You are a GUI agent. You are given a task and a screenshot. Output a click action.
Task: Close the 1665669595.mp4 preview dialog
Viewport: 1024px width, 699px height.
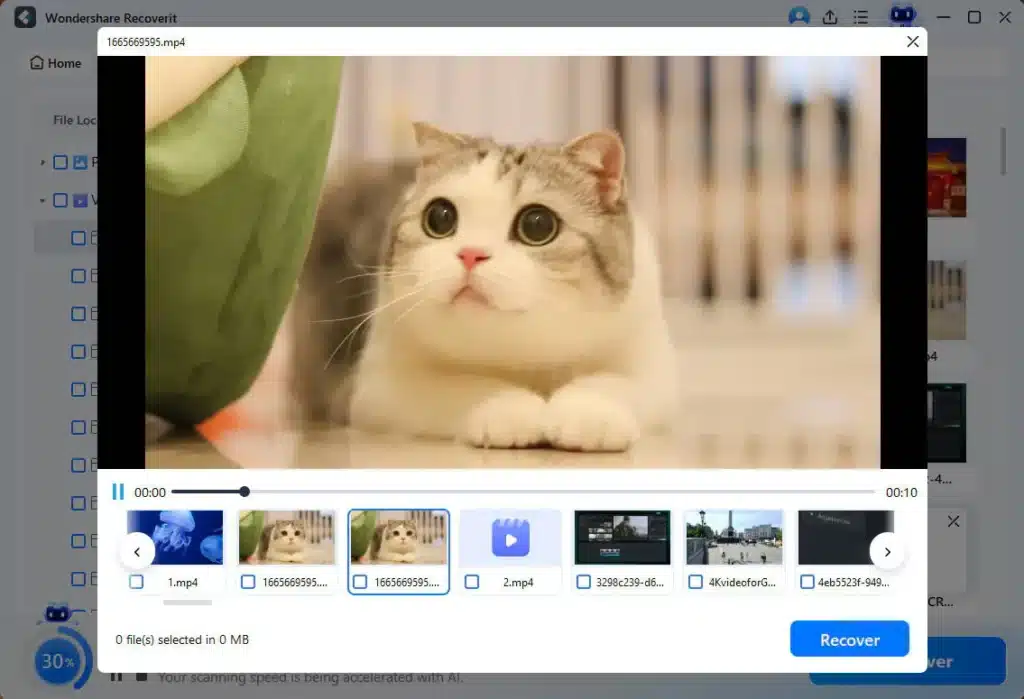(x=911, y=41)
